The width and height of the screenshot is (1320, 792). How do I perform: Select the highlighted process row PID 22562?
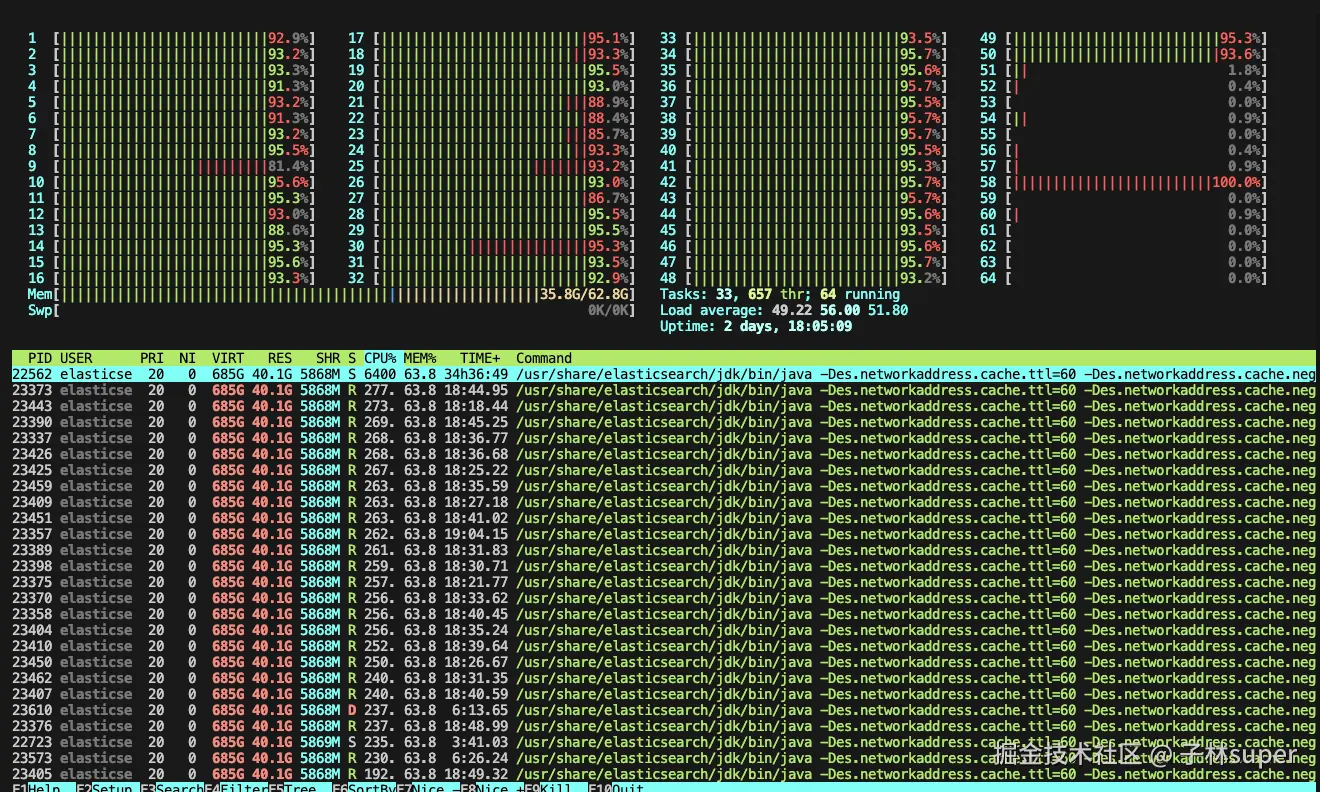pyautogui.click(x=664, y=374)
